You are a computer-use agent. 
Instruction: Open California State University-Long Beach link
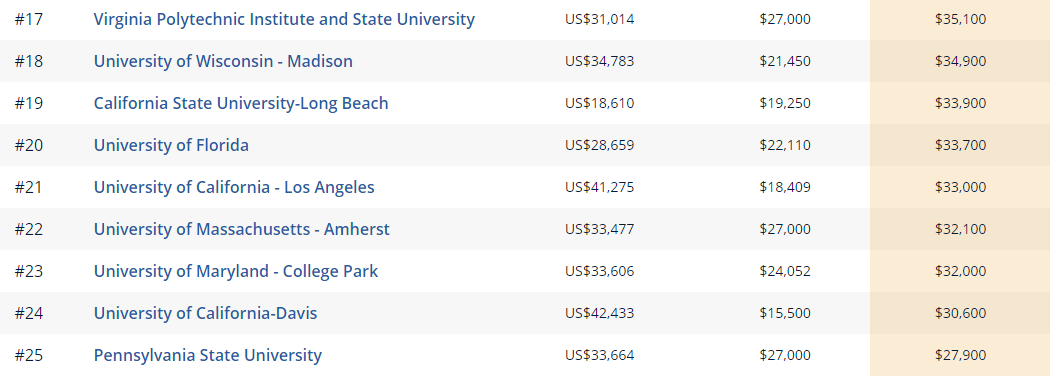tap(241, 103)
